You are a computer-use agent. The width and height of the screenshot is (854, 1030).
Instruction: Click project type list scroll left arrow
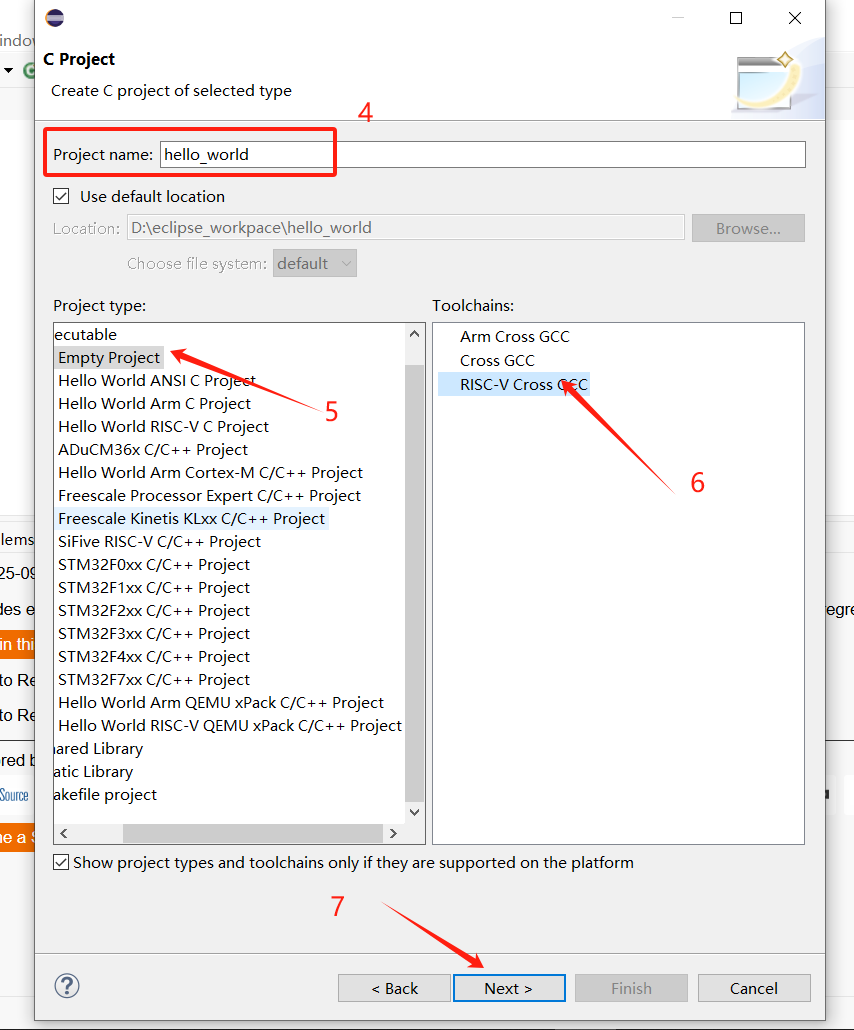click(x=64, y=834)
